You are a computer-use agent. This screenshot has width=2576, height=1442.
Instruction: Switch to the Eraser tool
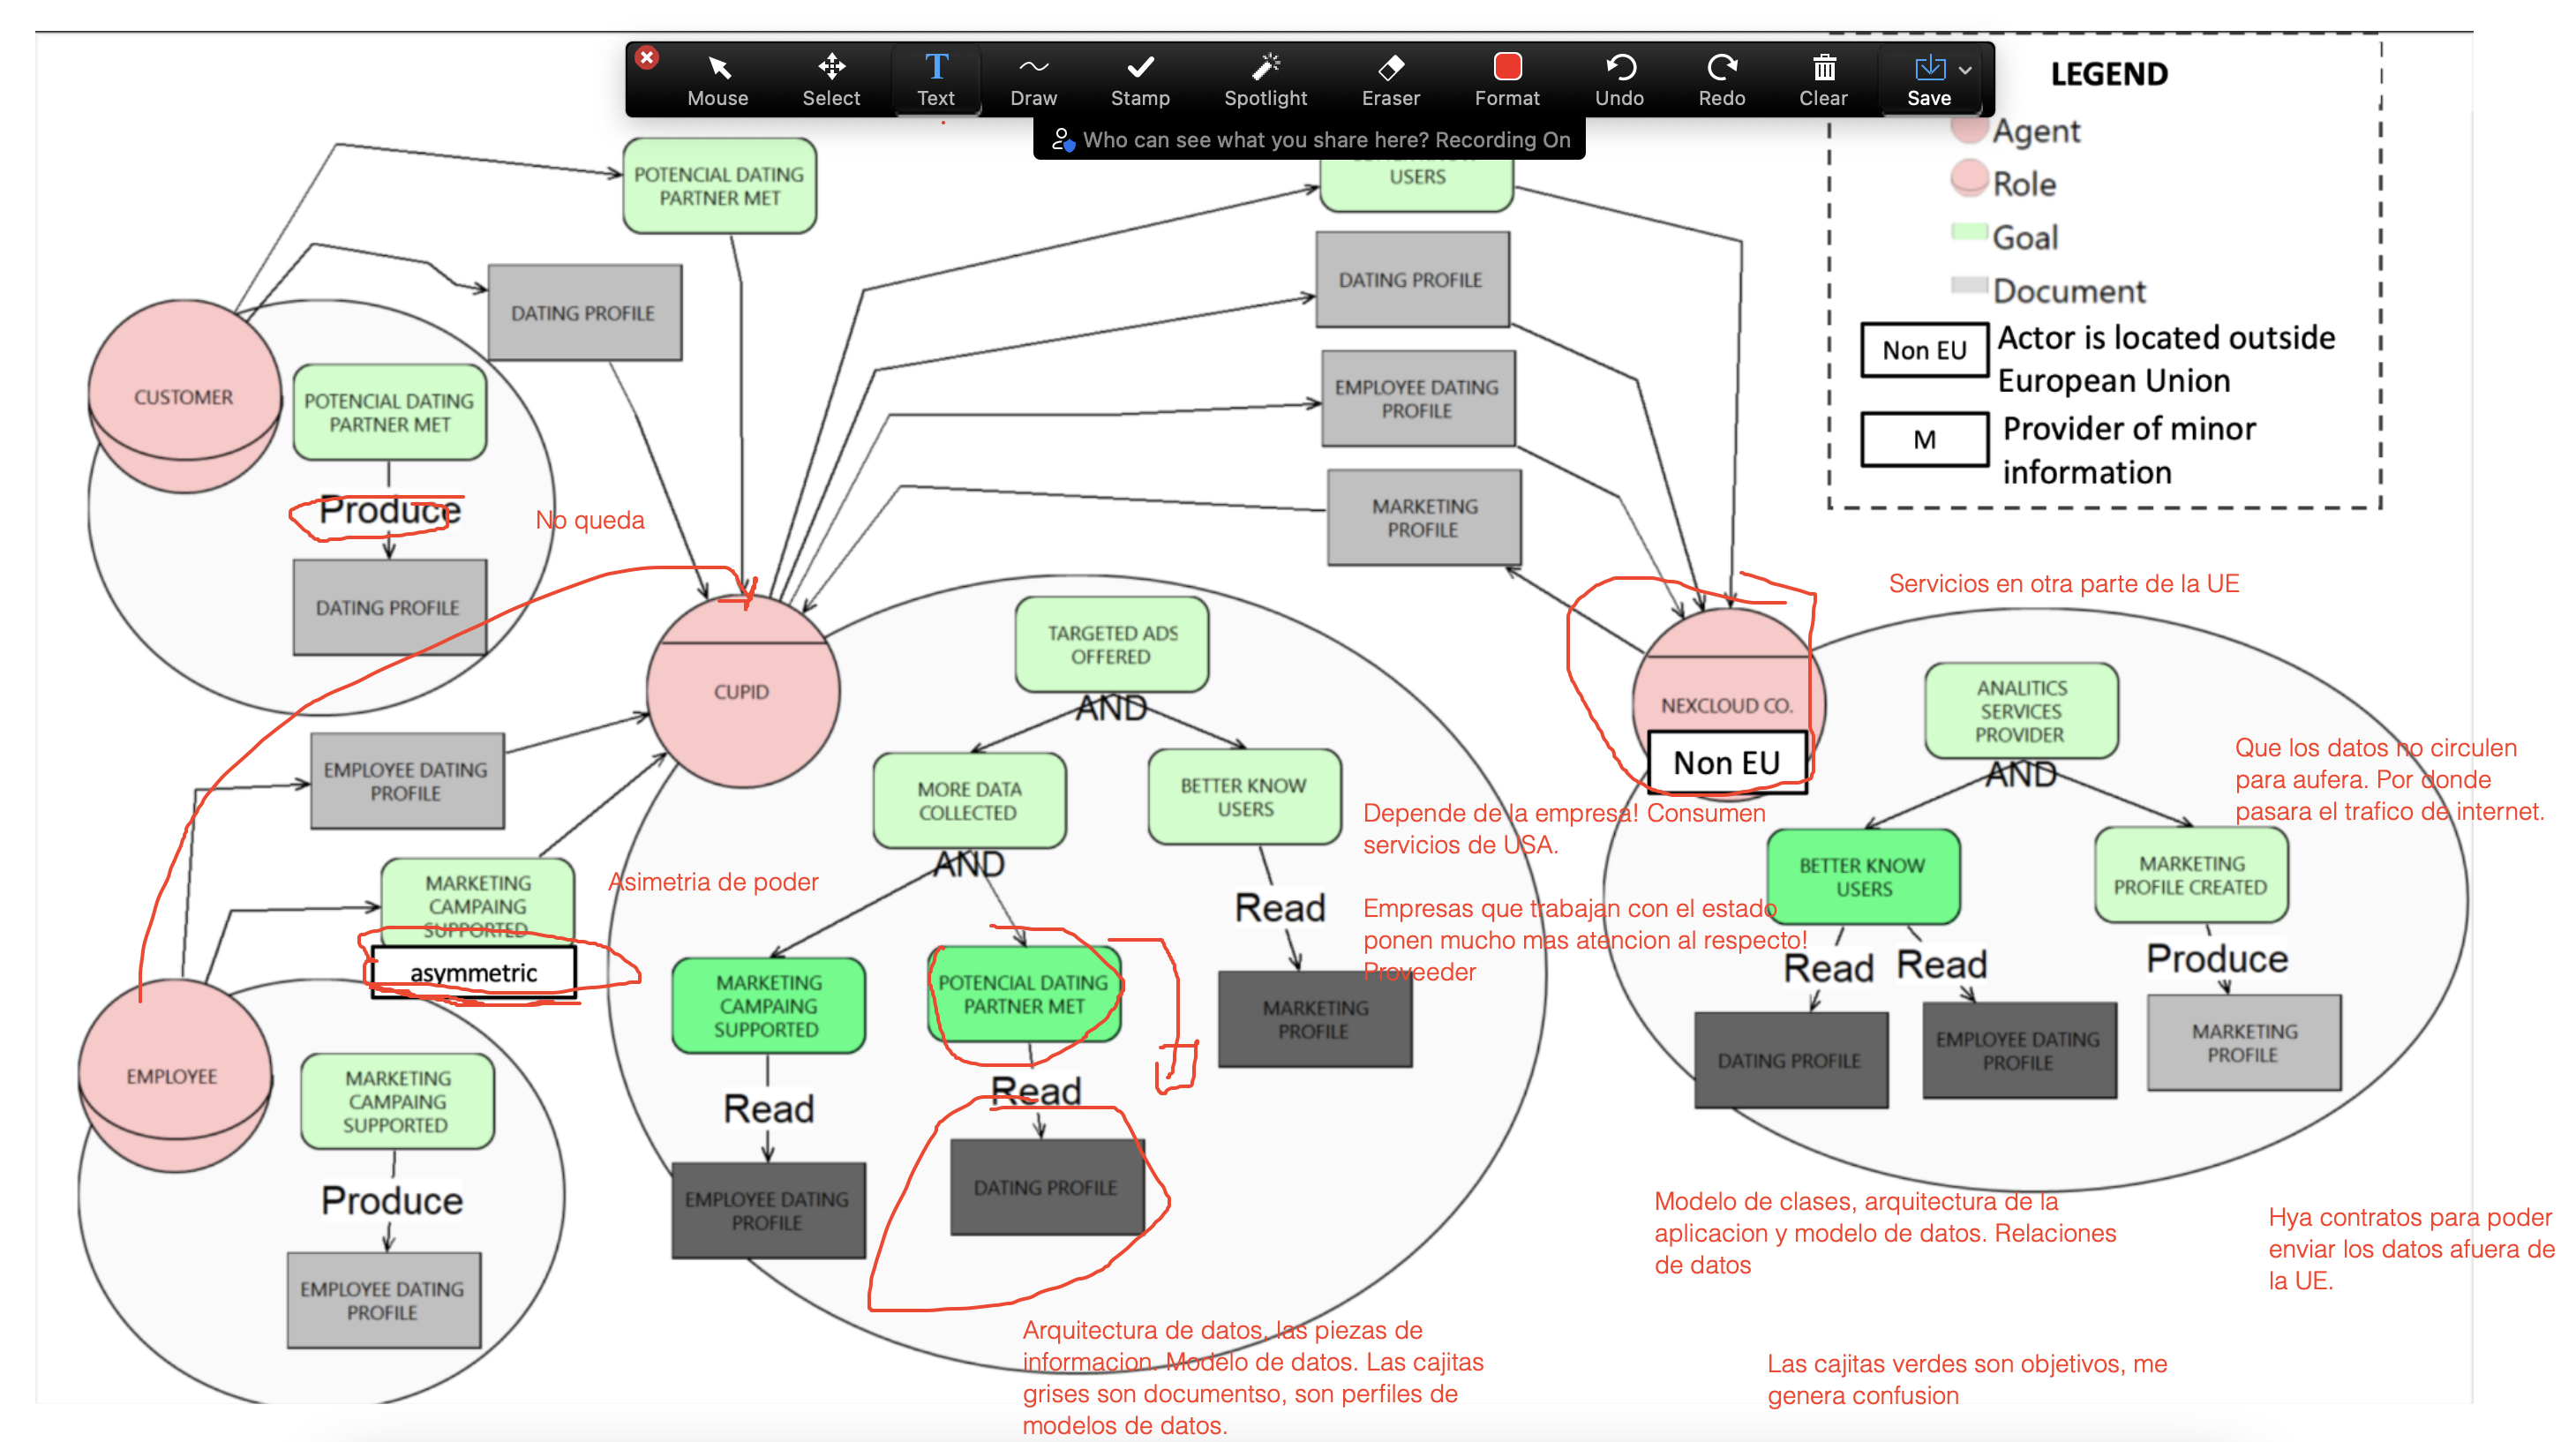click(1390, 80)
